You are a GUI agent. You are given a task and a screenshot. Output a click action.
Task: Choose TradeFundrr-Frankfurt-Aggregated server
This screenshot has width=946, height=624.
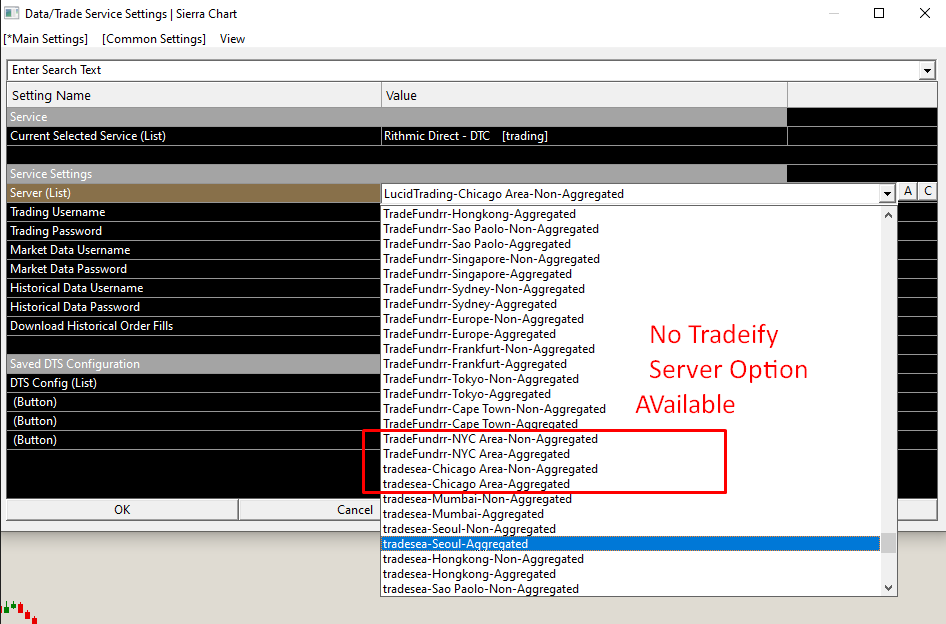631,364
